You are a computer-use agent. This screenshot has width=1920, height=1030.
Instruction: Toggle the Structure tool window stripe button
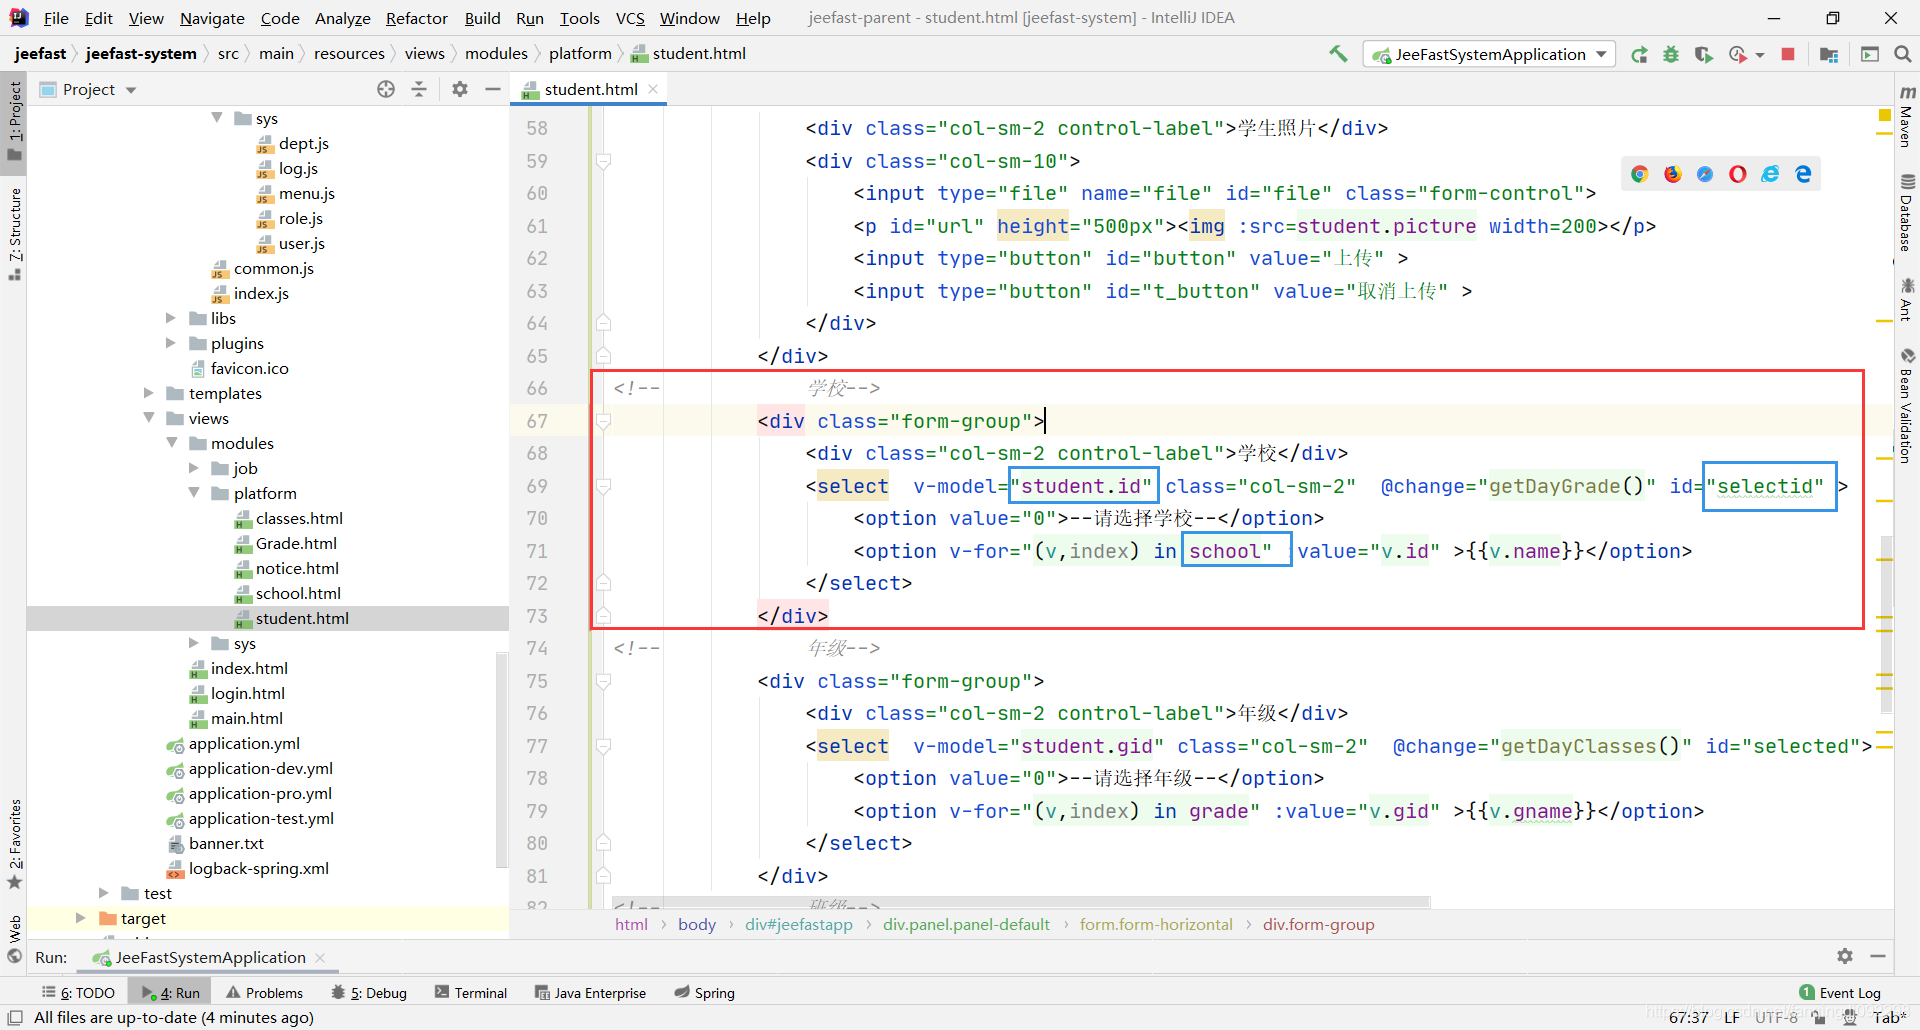(15, 231)
